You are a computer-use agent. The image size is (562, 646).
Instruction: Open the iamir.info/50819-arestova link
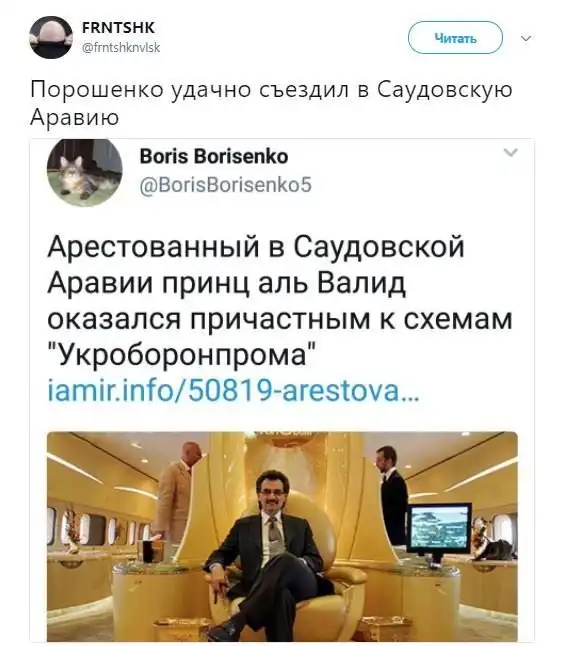pos(234,391)
